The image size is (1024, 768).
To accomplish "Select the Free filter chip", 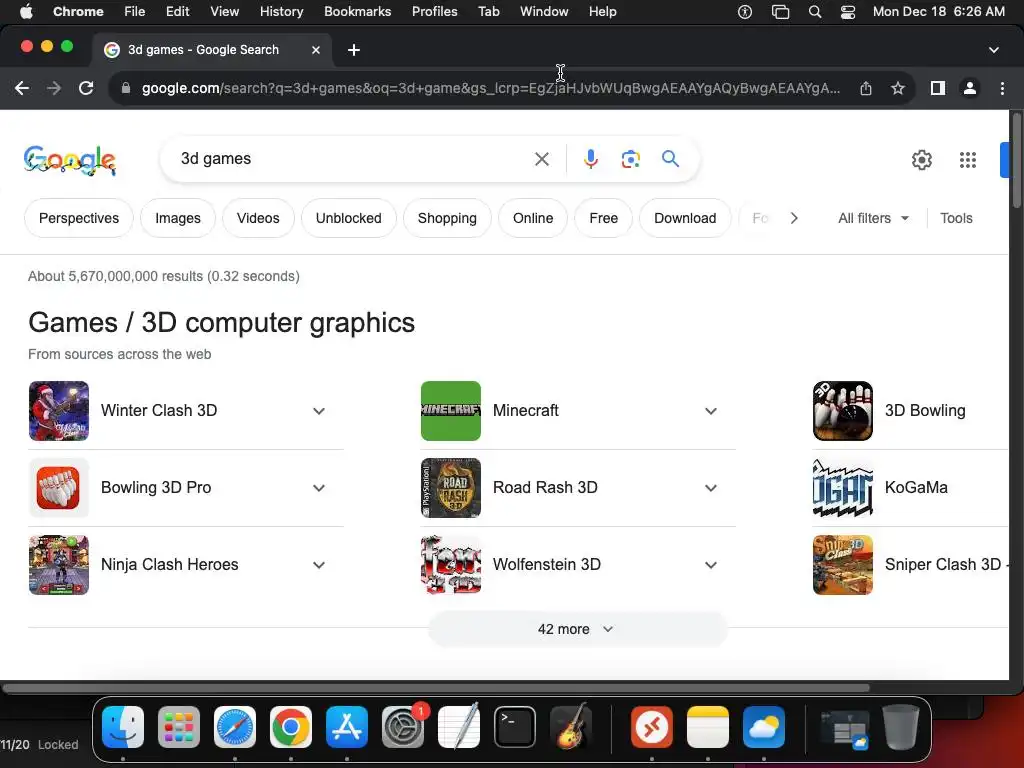I will click(x=603, y=218).
